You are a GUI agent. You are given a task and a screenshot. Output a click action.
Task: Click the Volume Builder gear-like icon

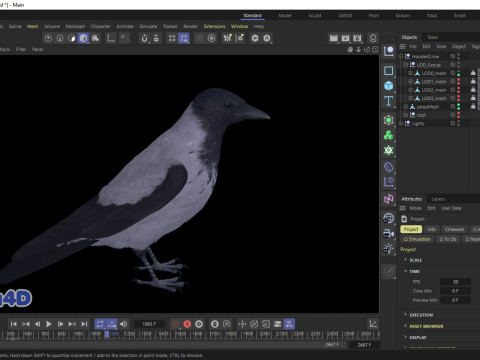click(x=389, y=150)
